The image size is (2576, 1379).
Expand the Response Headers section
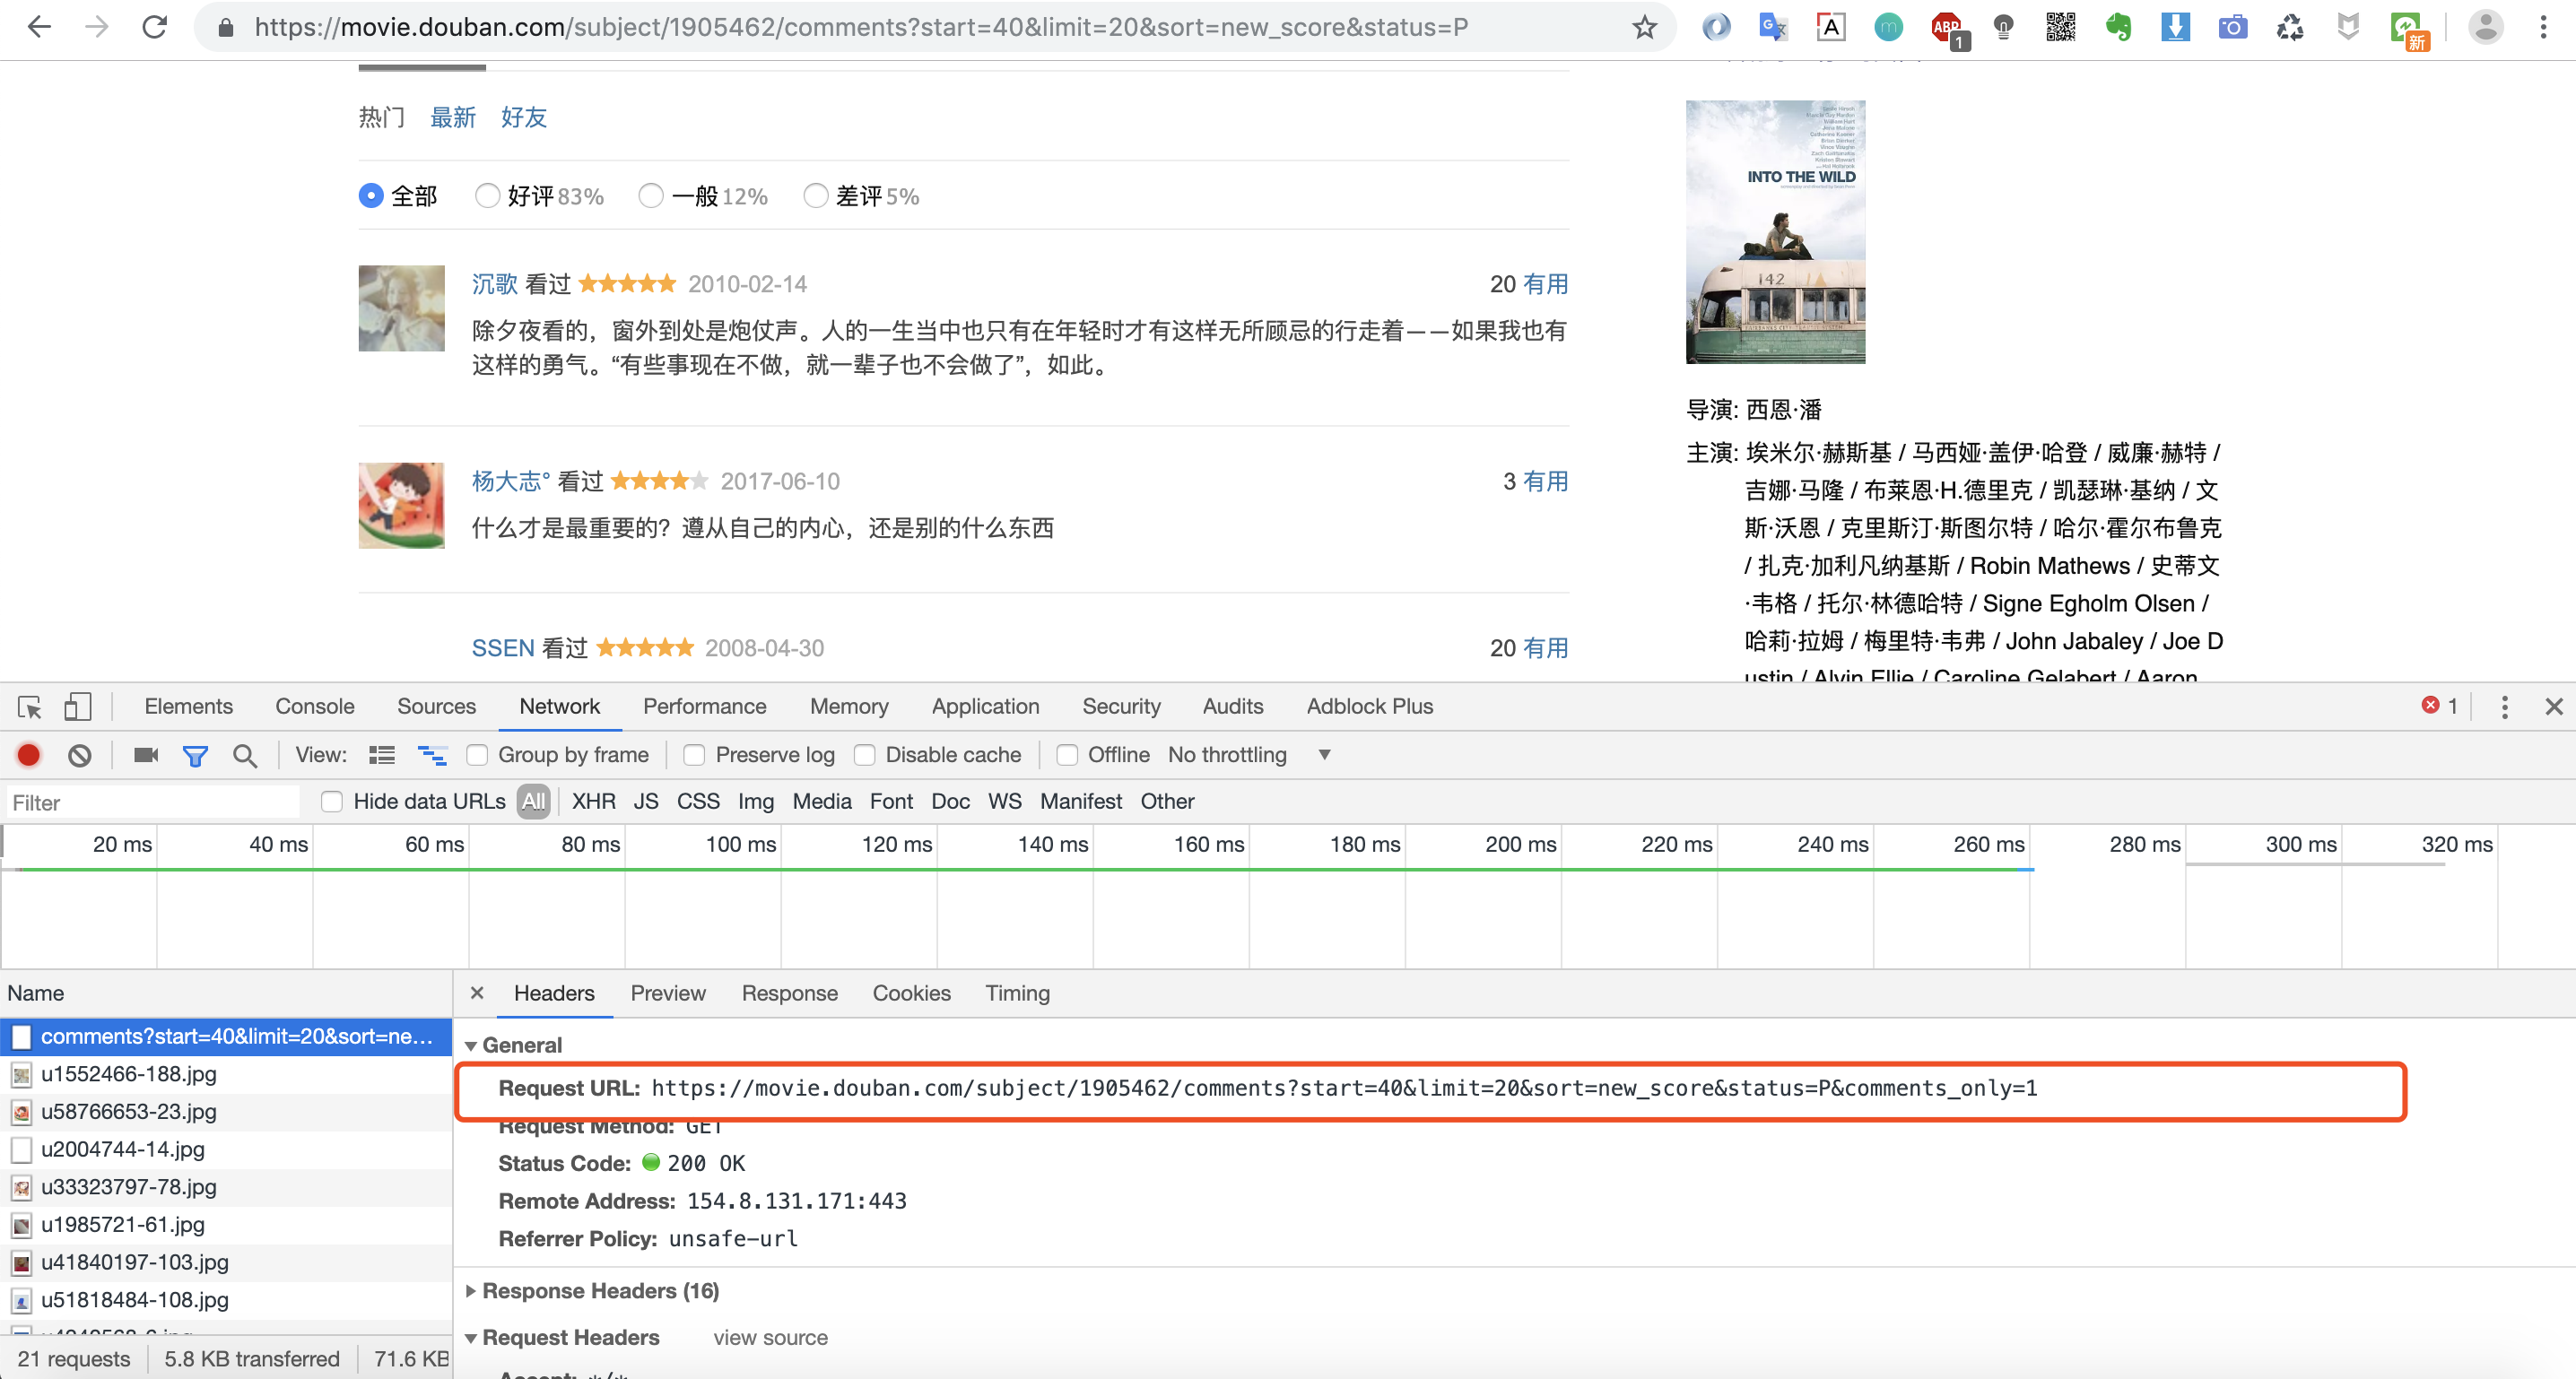coord(600,1290)
